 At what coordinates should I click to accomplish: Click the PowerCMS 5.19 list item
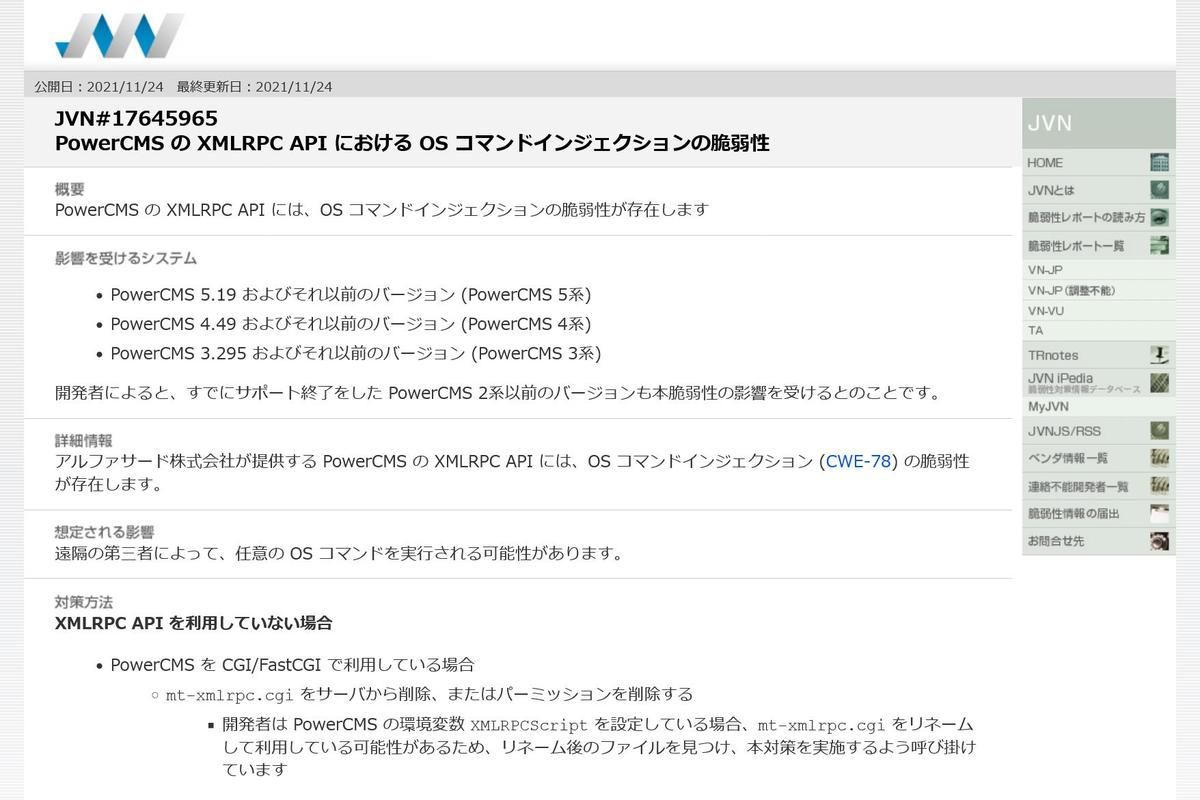(x=351, y=295)
